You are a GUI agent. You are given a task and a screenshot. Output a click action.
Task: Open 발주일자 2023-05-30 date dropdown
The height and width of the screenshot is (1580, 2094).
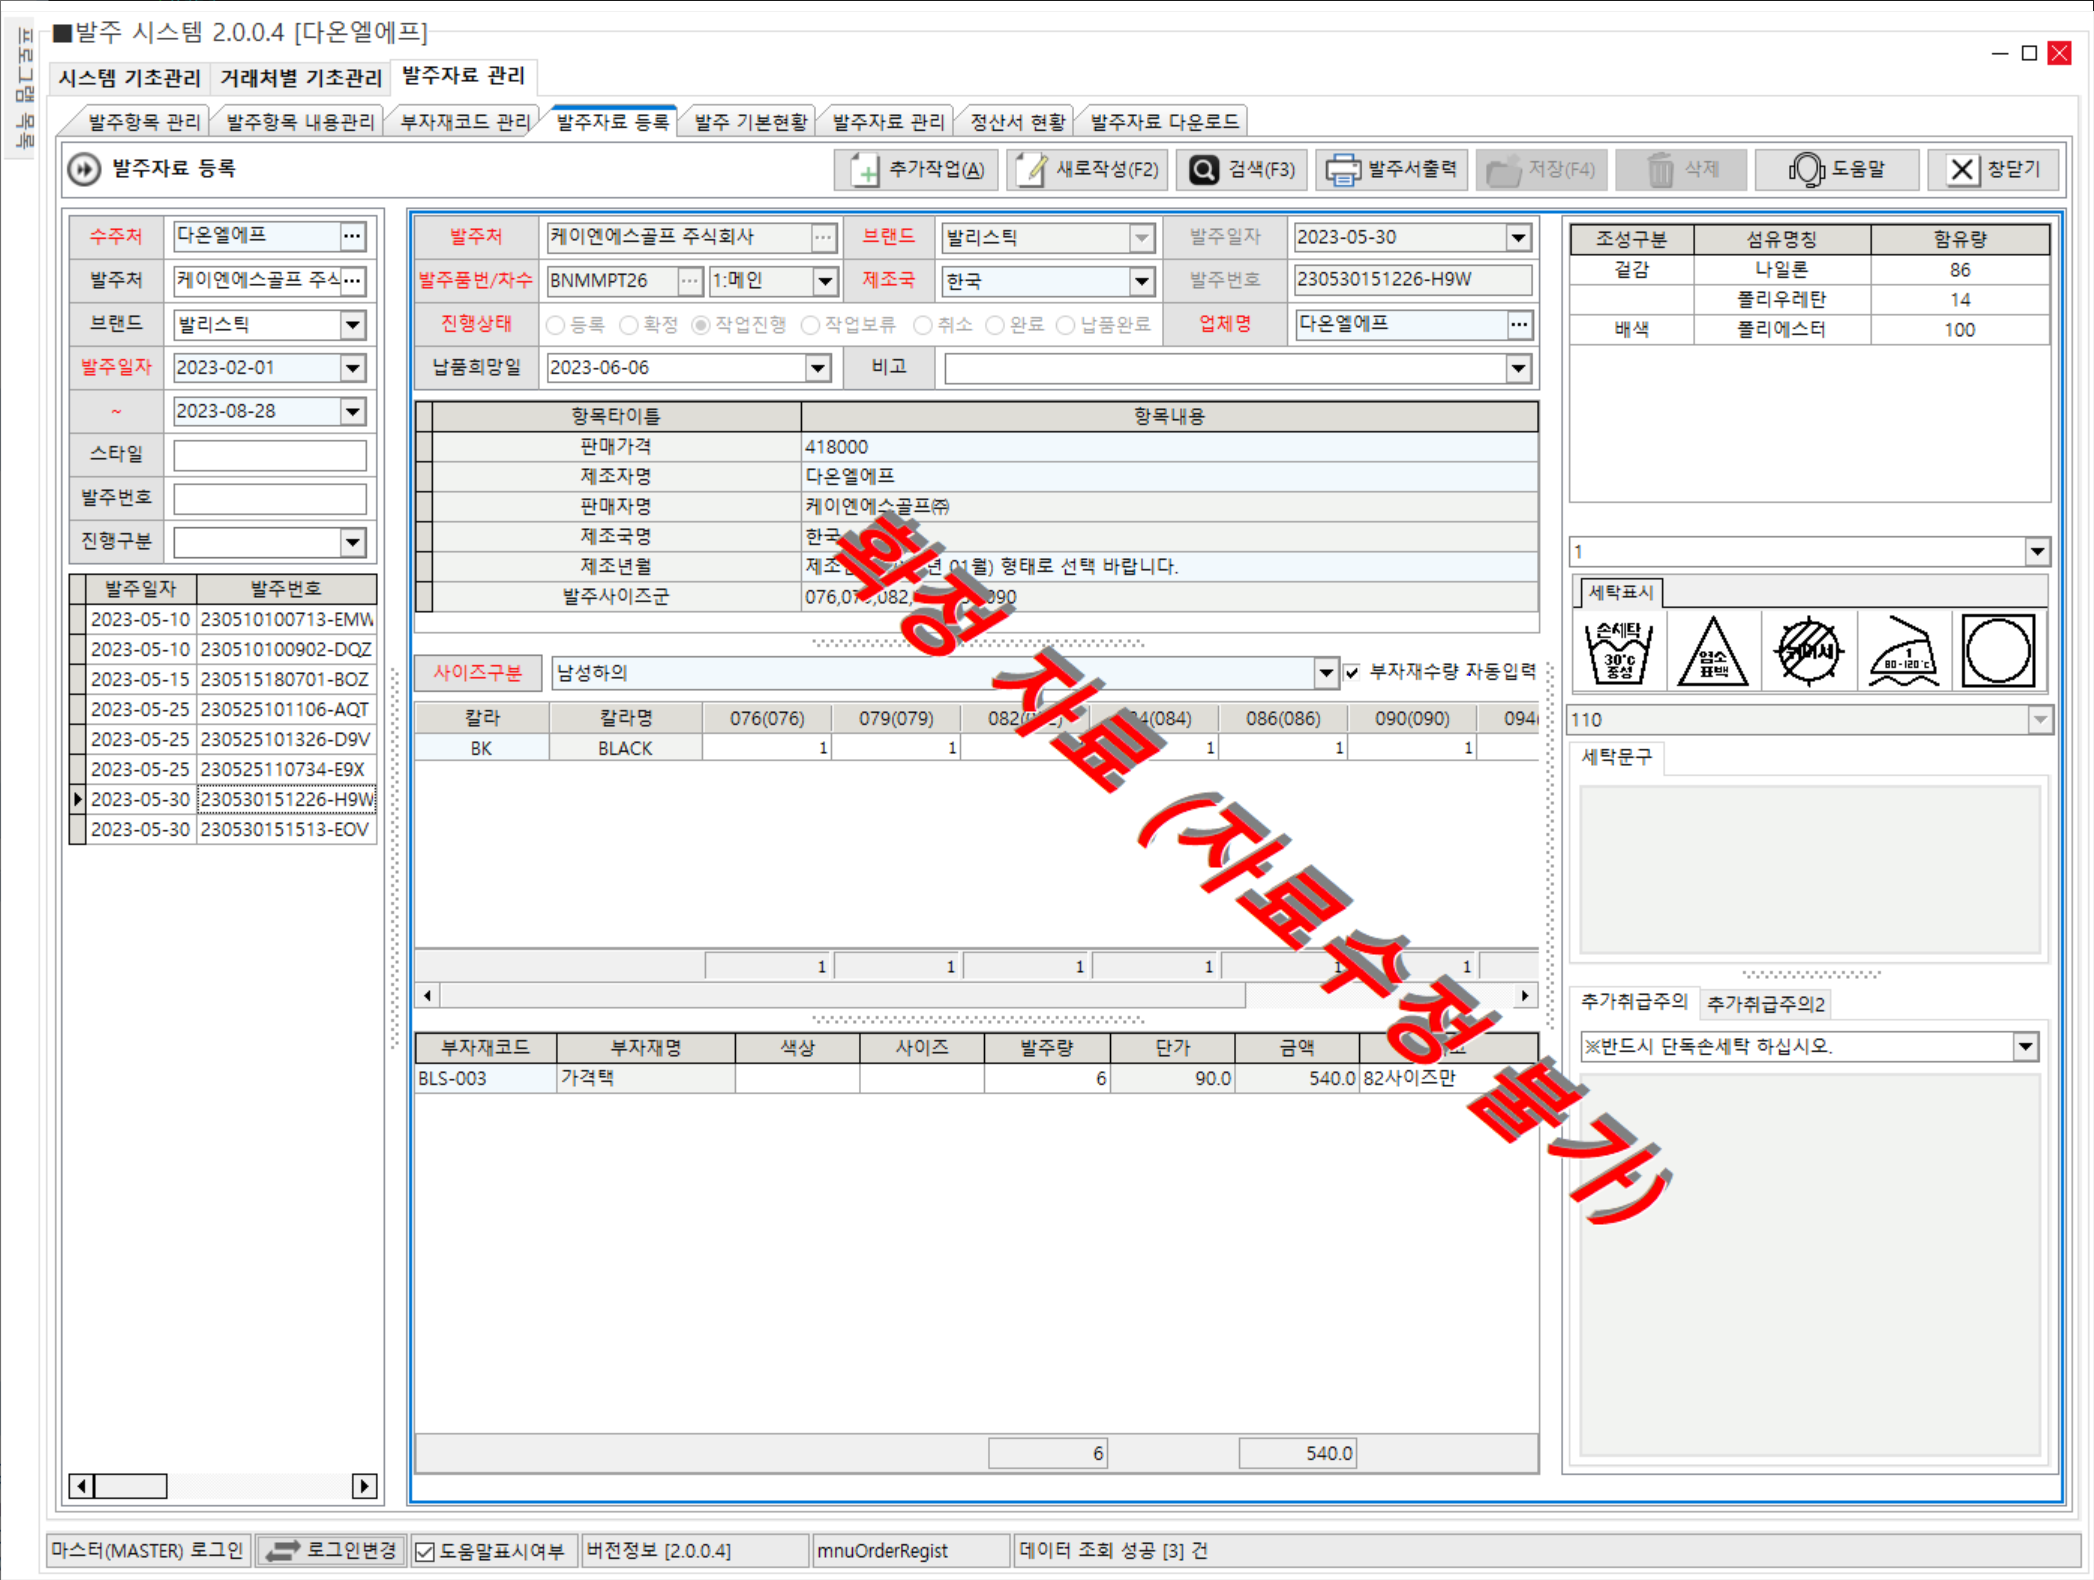click(1518, 237)
